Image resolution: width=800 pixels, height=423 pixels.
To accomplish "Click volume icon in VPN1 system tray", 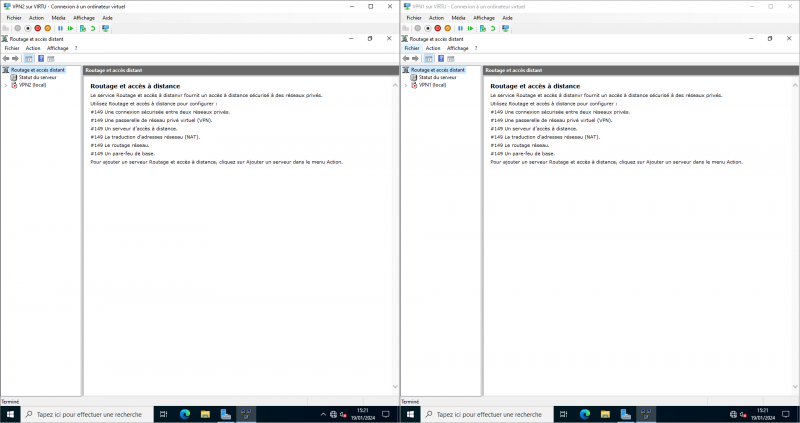I will pos(743,414).
